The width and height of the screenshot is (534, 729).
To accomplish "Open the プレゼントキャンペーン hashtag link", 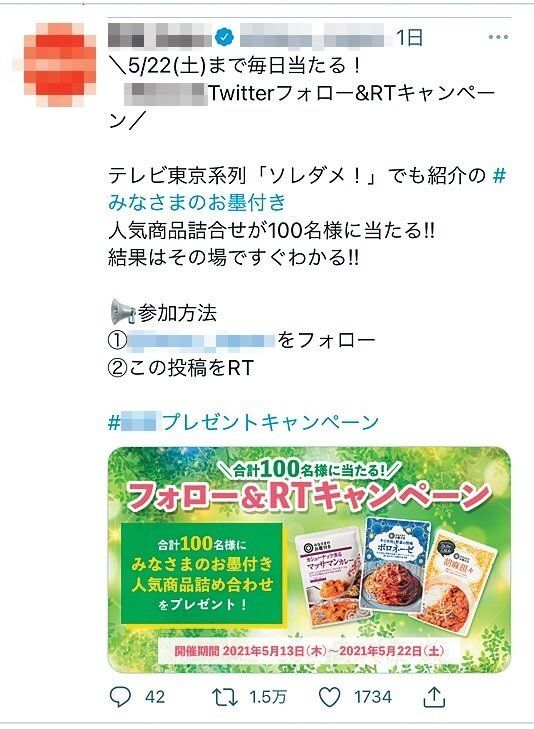I will (244, 422).
